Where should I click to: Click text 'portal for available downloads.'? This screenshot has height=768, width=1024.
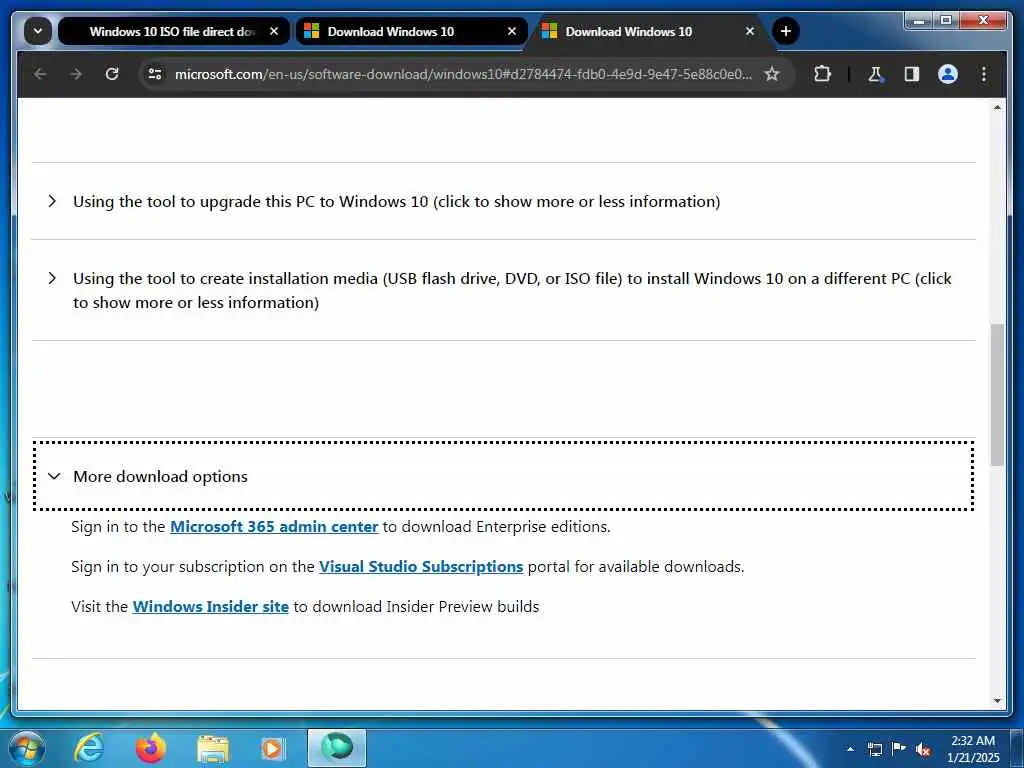coord(636,566)
